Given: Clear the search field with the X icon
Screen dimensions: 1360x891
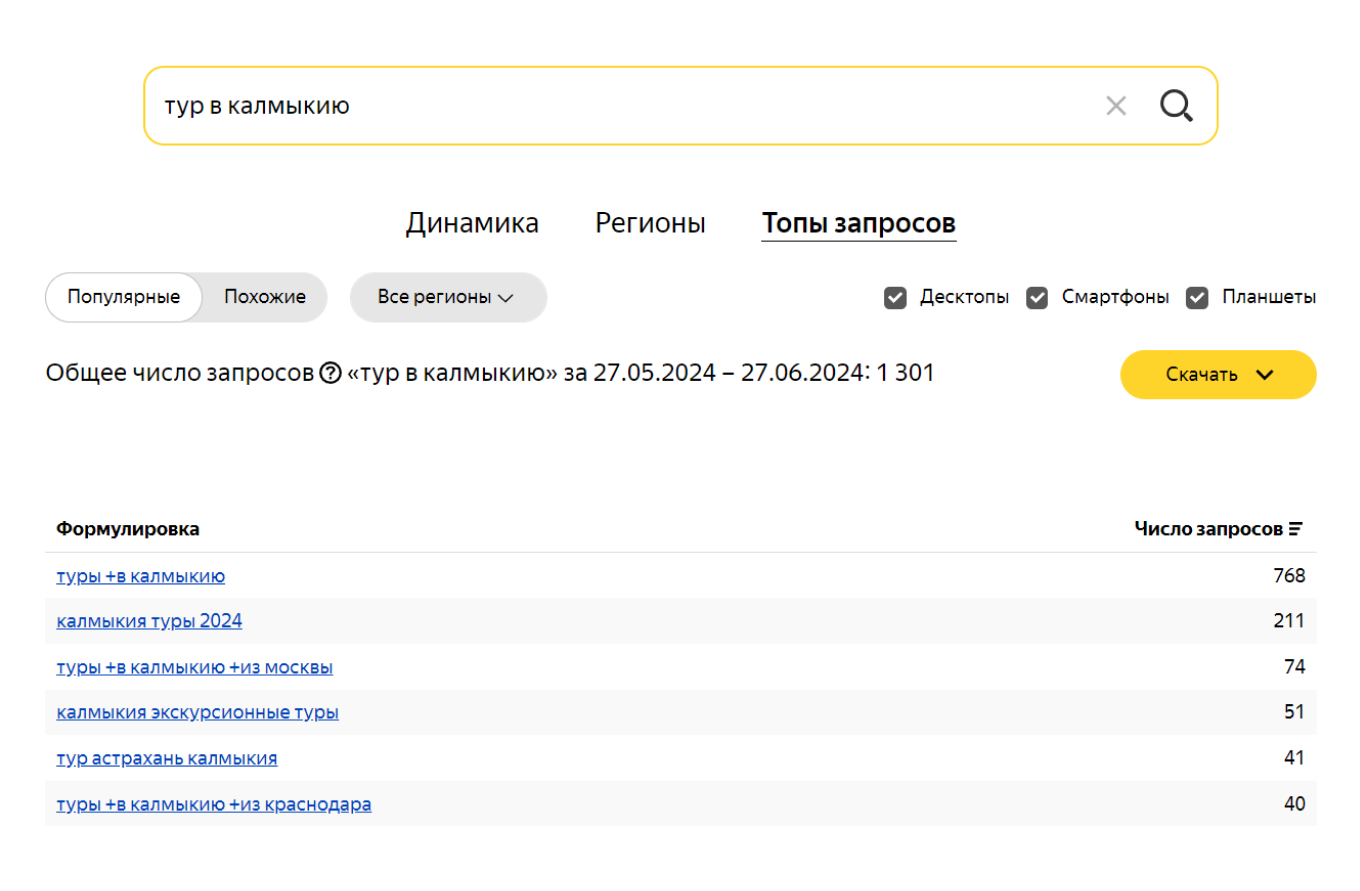Looking at the screenshot, I should (1116, 105).
